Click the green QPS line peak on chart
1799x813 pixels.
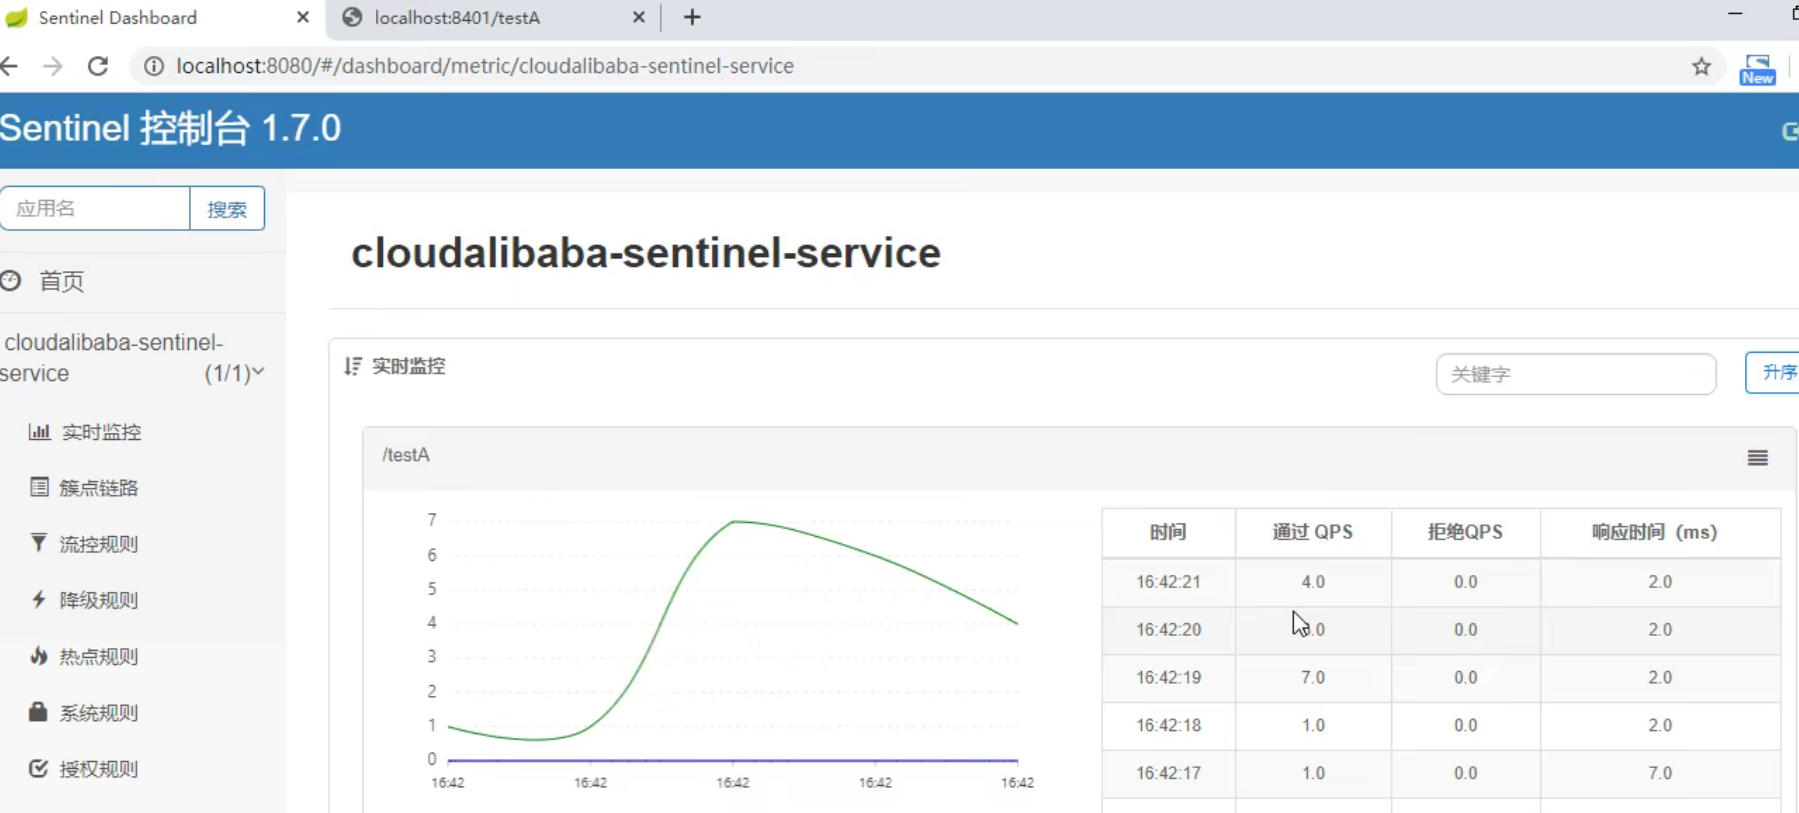click(734, 521)
